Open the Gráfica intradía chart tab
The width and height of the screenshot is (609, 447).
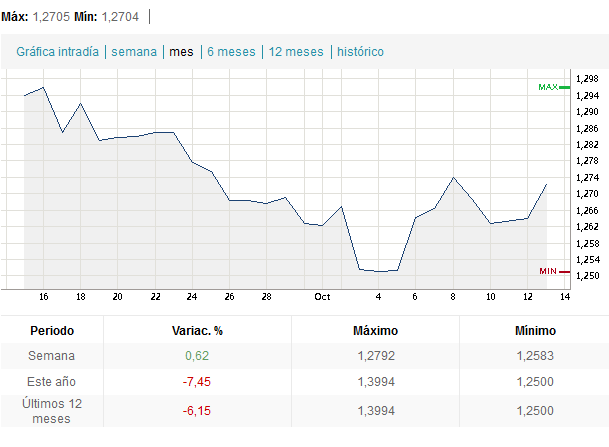tap(57, 51)
